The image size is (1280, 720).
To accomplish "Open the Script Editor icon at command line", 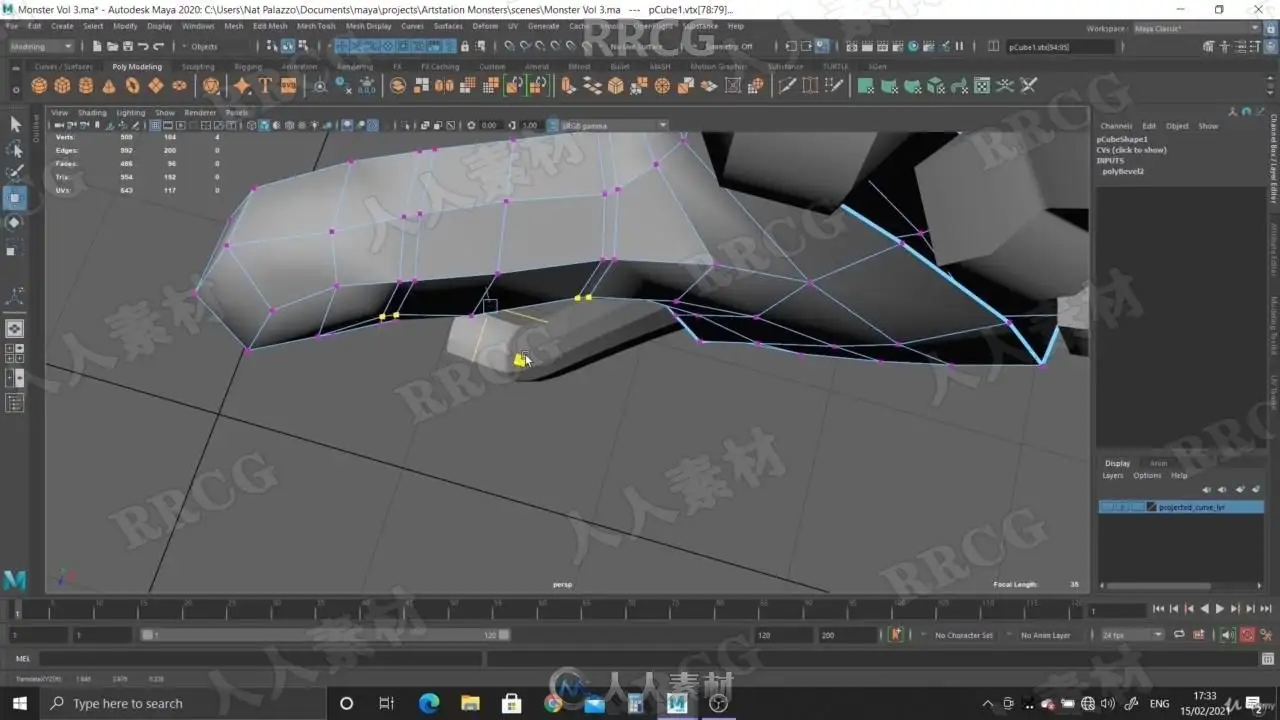I will 1268,658.
